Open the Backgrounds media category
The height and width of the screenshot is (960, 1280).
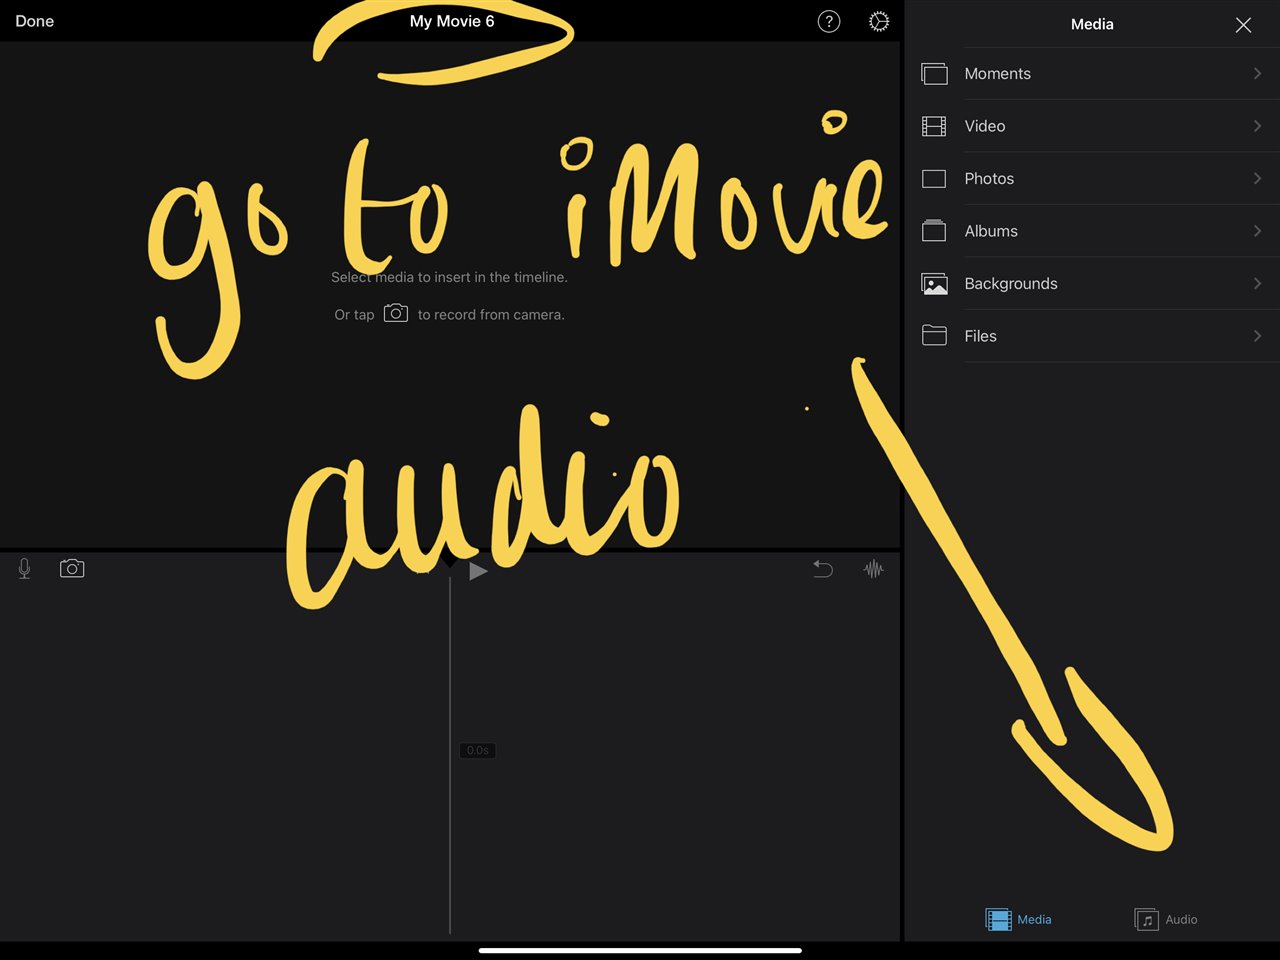(x=1092, y=284)
